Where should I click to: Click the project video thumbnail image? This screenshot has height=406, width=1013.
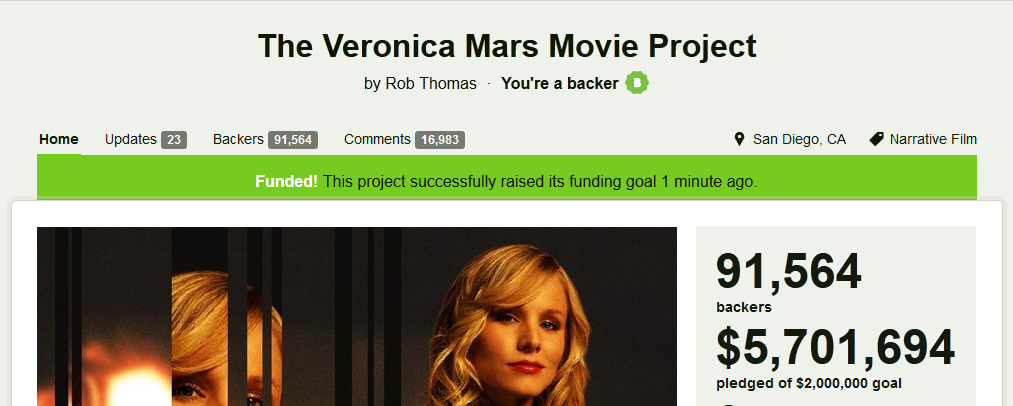tap(357, 316)
